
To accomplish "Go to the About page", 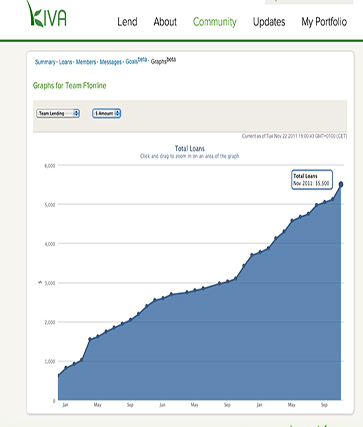I will click(x=165, y=22).
